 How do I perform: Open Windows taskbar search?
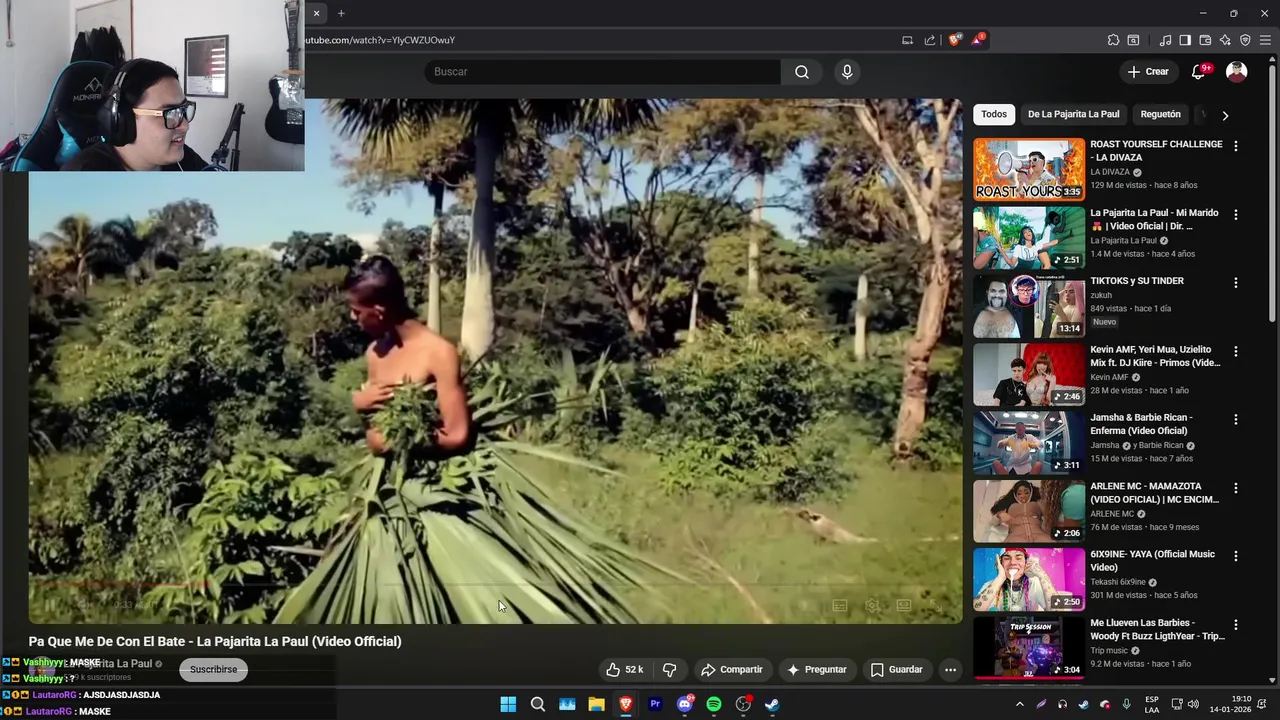[x=538, y=704]
